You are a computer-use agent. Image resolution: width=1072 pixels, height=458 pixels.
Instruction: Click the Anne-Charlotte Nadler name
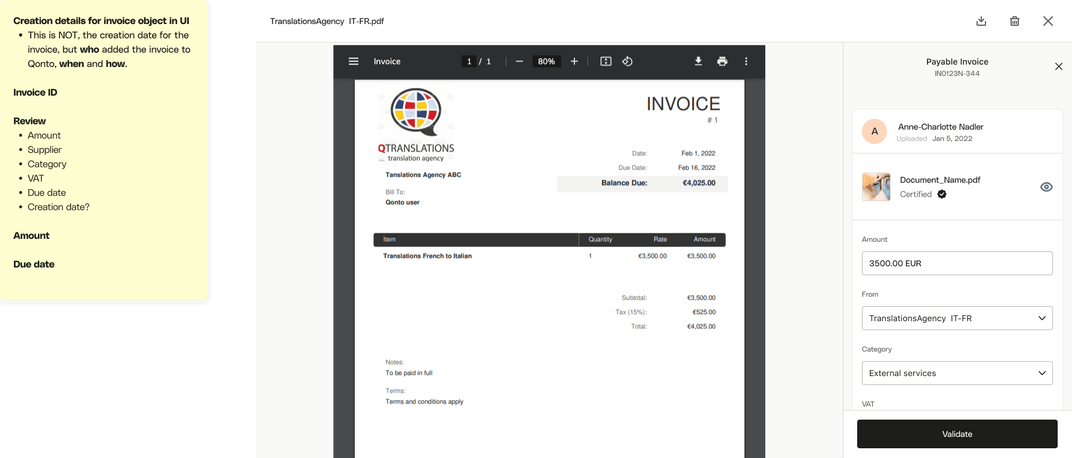tap(941, 126)
